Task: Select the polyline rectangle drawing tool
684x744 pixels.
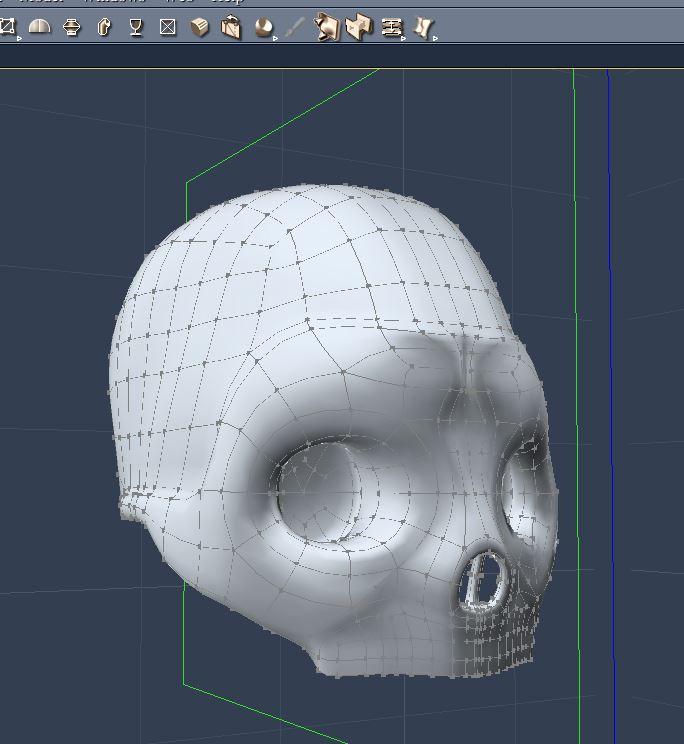Action: [x=8, y=26]
